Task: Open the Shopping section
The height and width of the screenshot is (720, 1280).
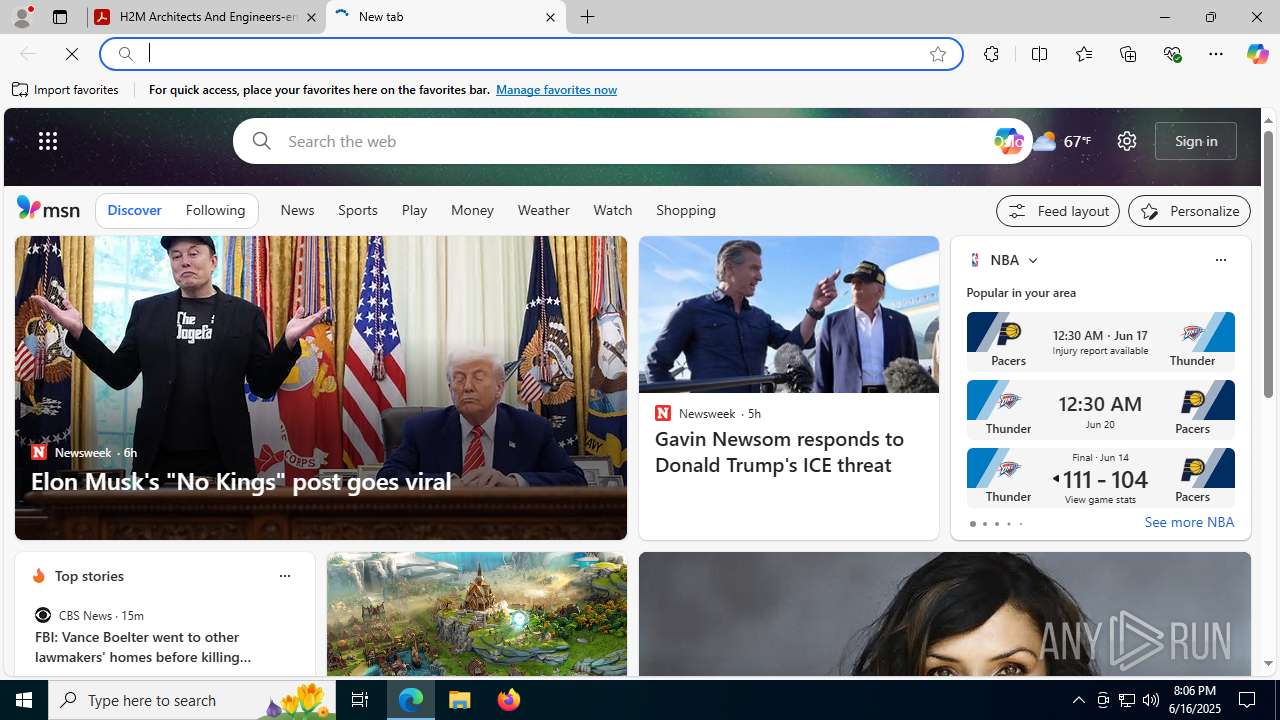Action: tap(686, 211)
